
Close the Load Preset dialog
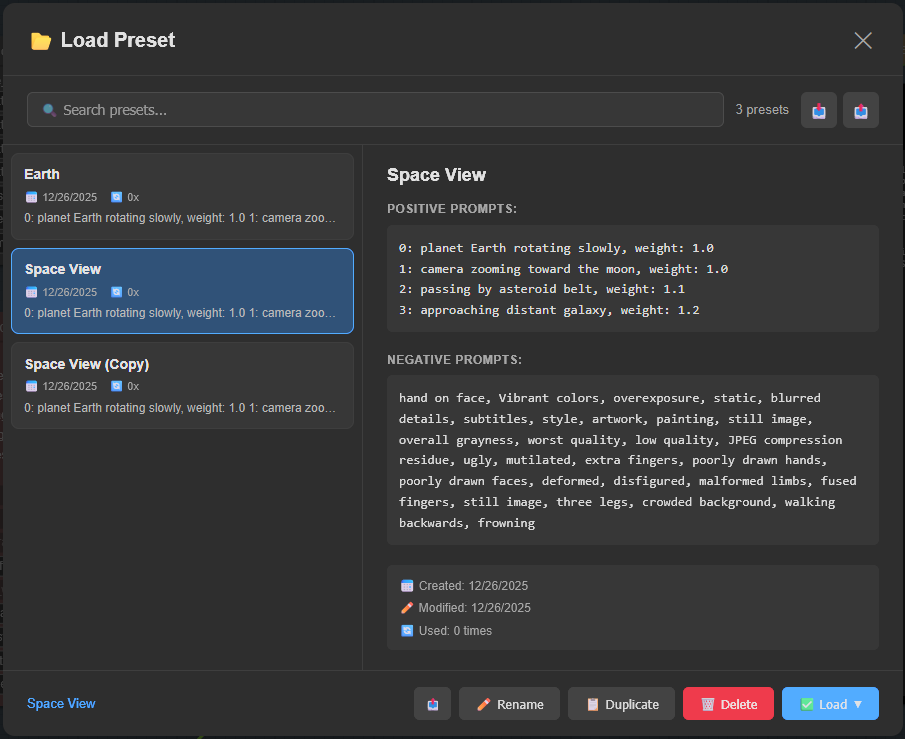(x=863, y=40)
